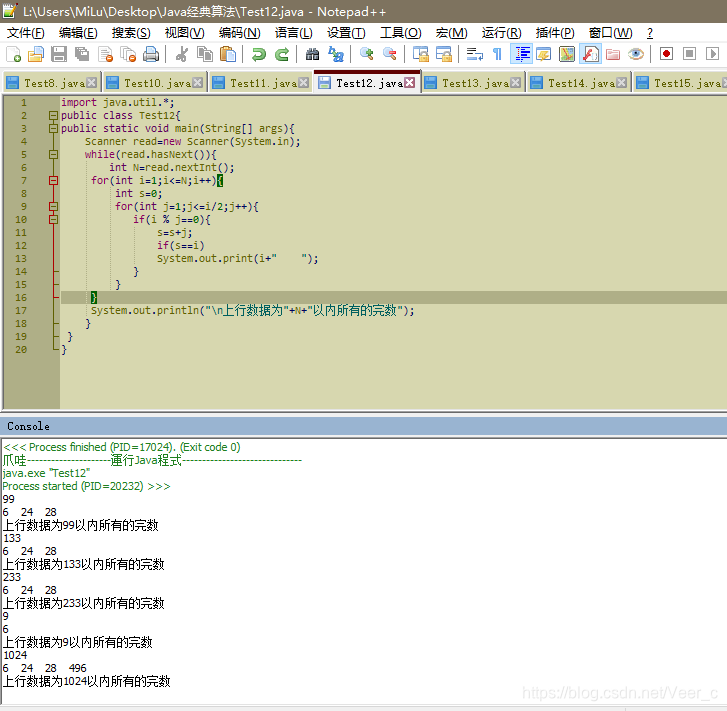This screenshot has height=711, width=727.
Task: Create a new file with the New icon
Action: pos(13,54)
